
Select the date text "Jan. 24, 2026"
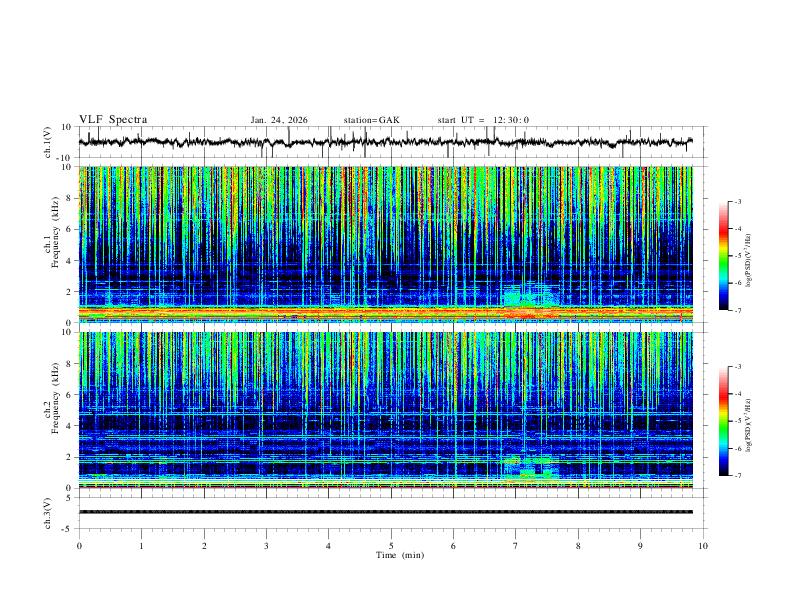[x=279, y=120]
